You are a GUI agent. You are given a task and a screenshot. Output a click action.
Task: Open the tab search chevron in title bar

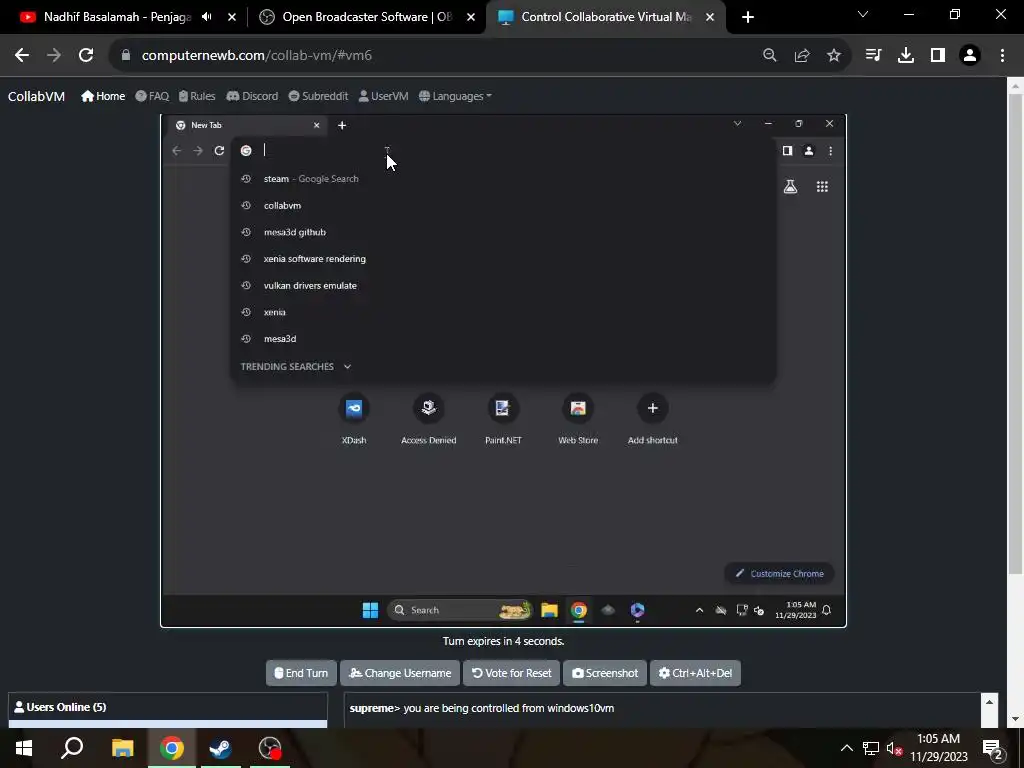(863, 14)
